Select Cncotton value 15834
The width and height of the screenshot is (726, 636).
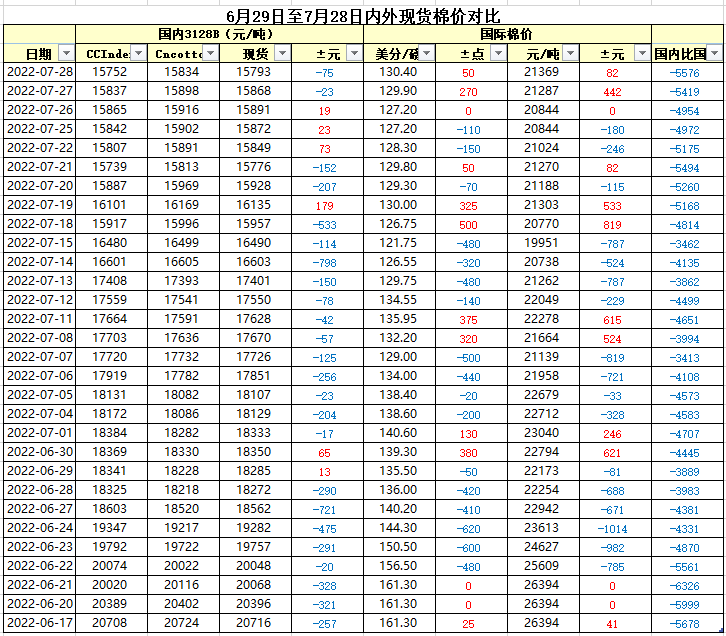[183, 72]
